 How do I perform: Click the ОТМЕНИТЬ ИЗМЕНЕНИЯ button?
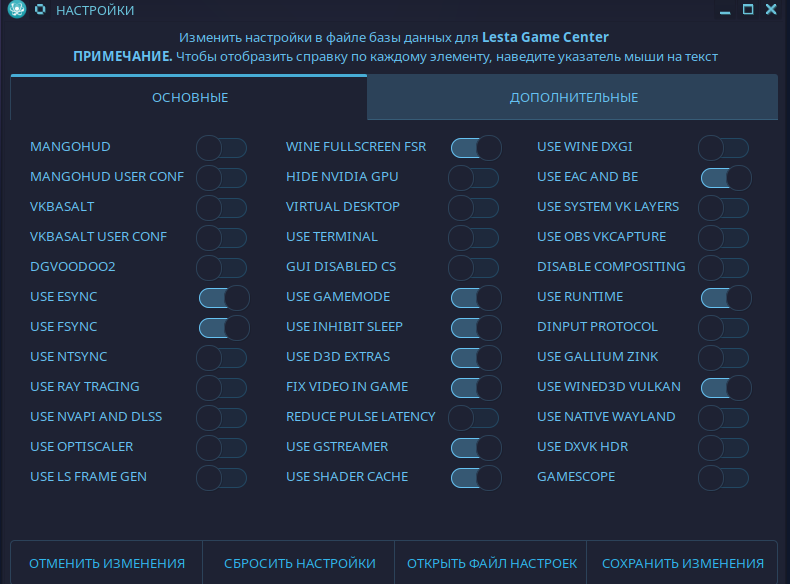tap(107, 563)
